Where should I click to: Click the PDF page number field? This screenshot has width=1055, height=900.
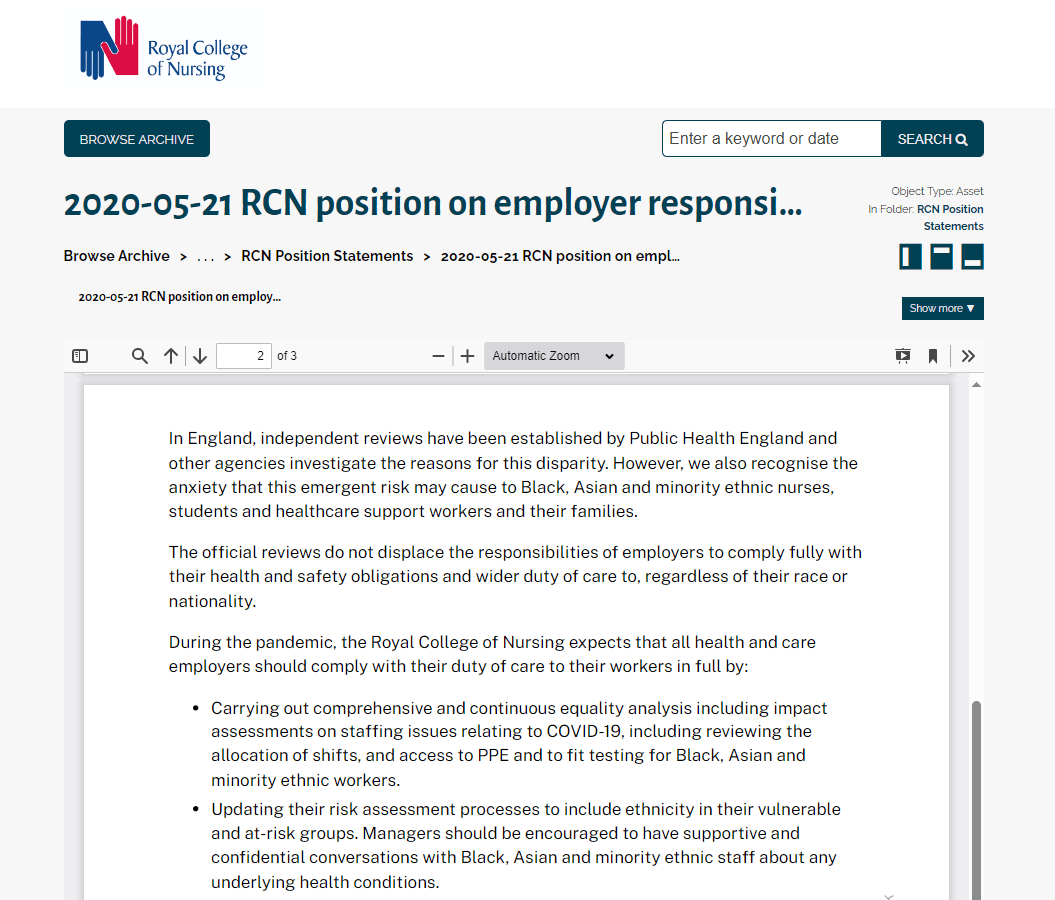pos(244,356)
